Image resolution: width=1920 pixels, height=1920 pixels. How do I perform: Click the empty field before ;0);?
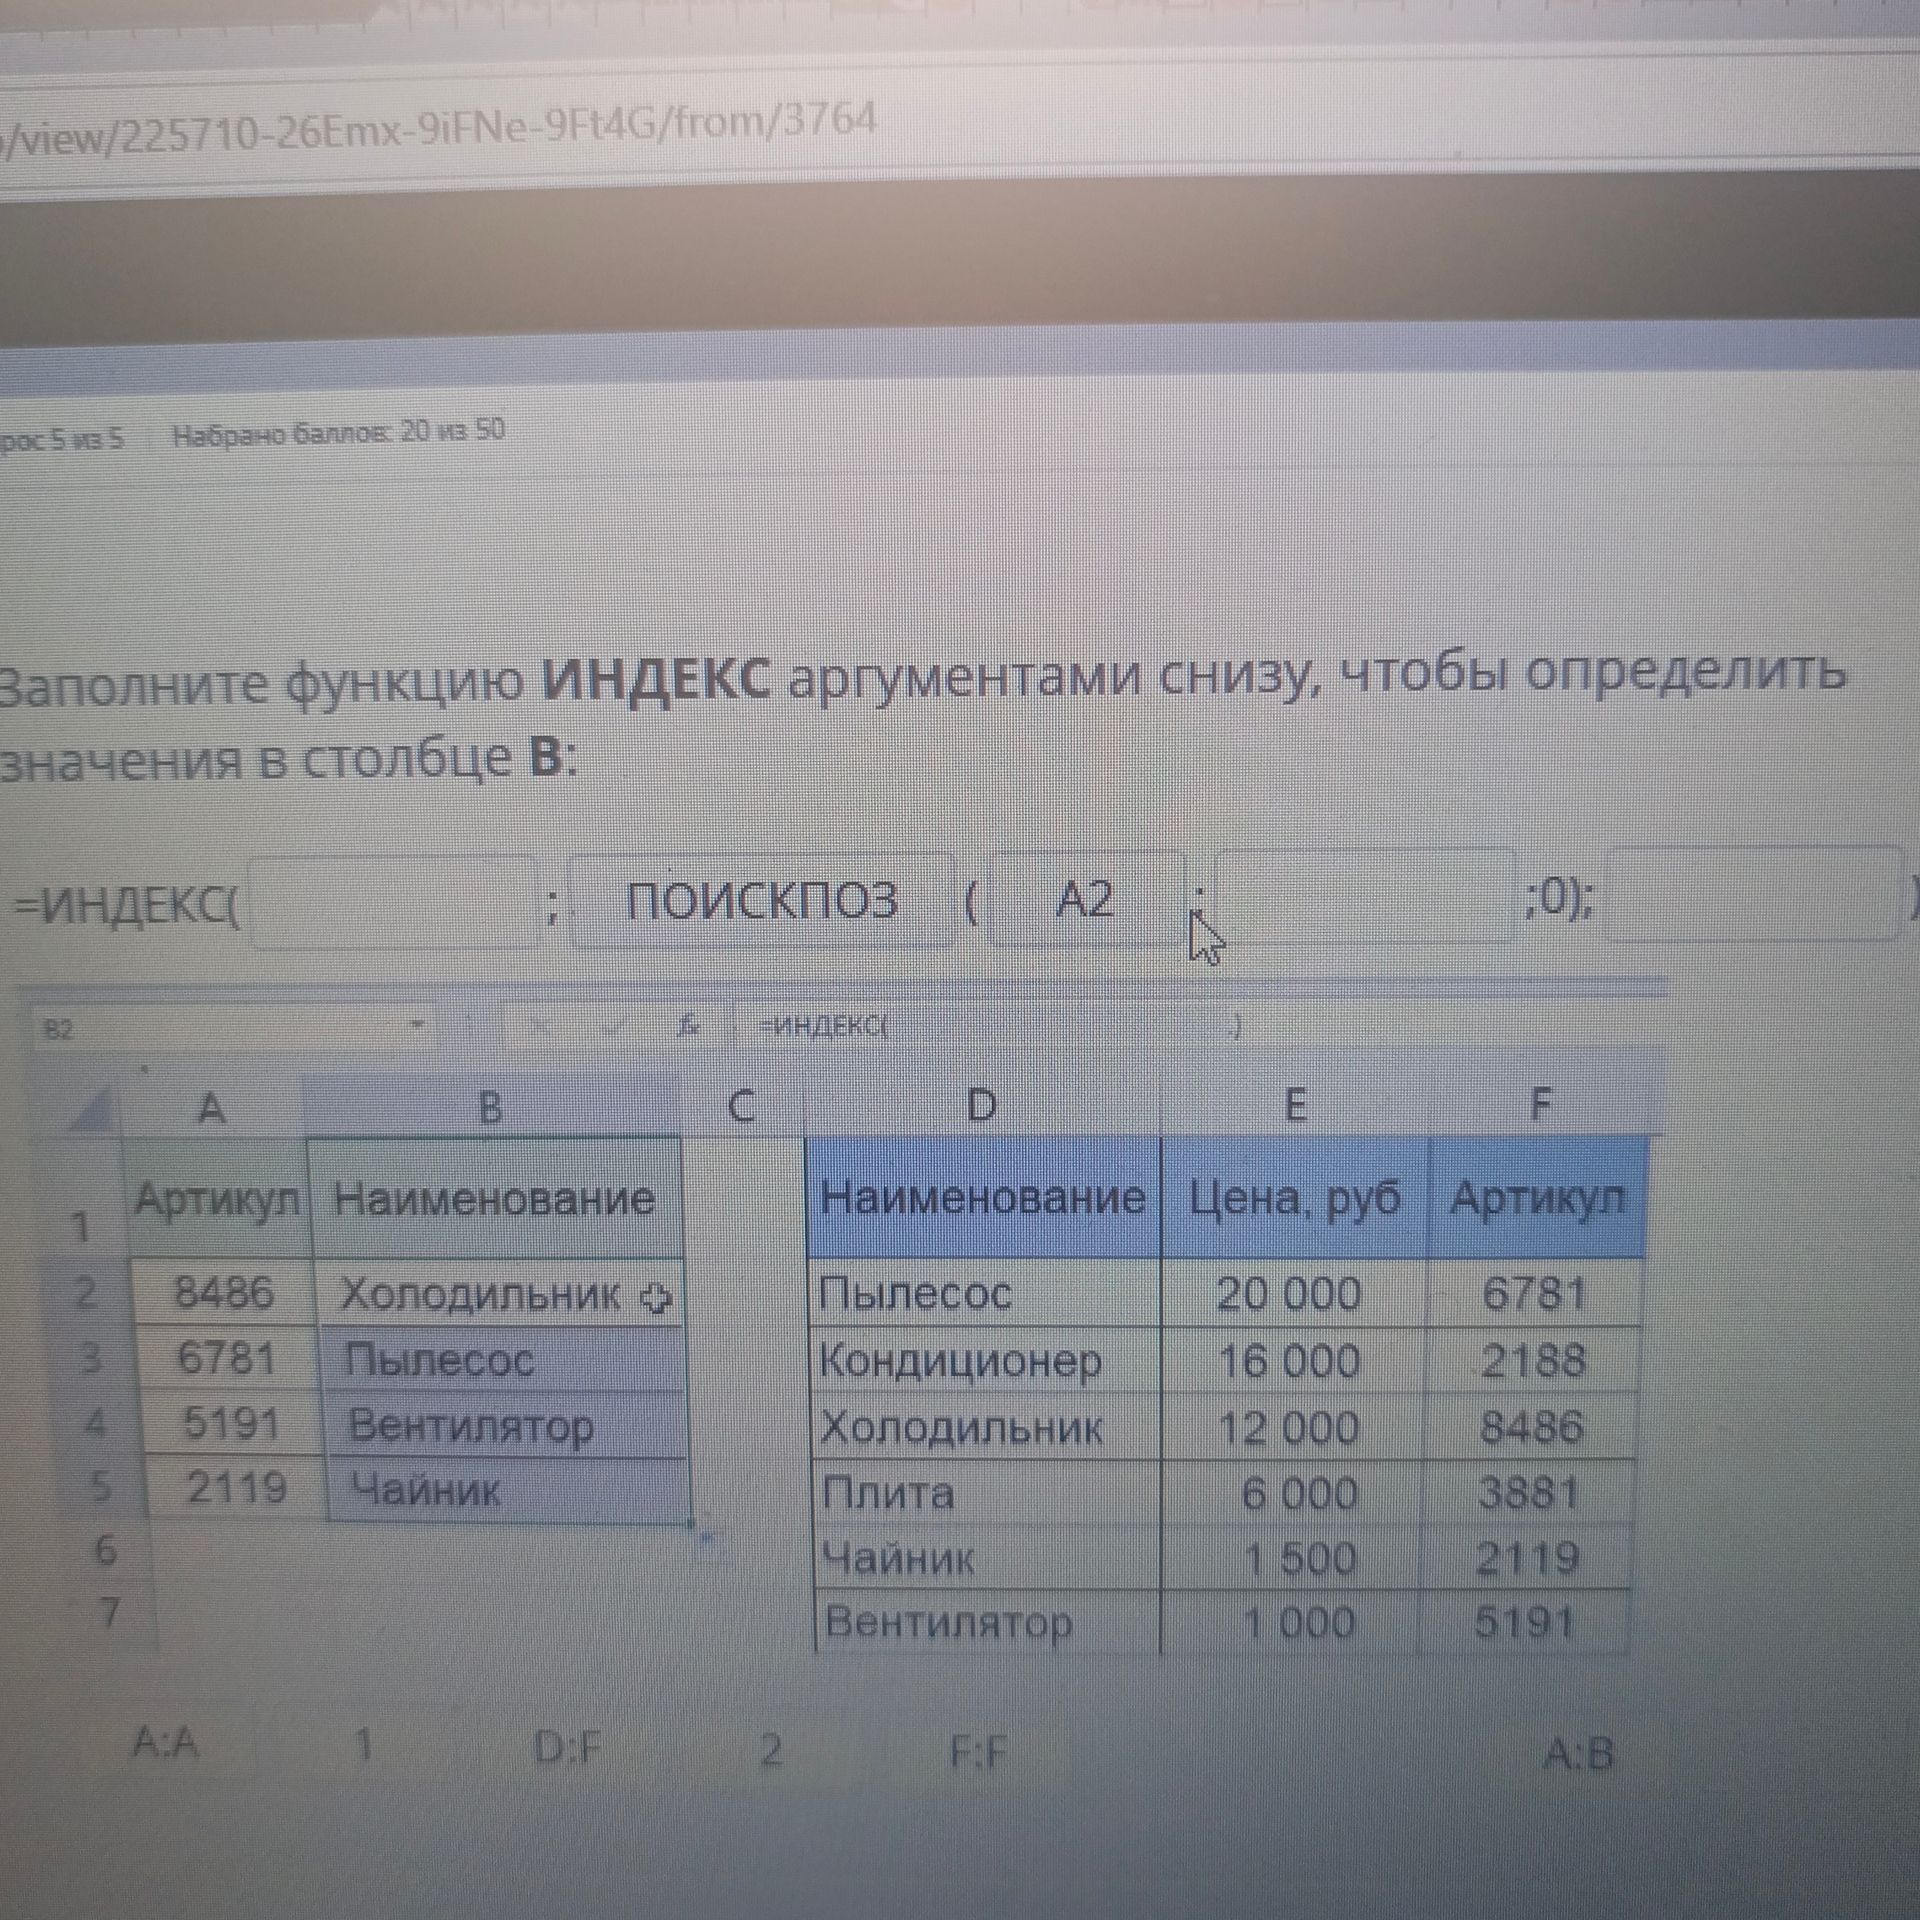tap(1365, 896)
